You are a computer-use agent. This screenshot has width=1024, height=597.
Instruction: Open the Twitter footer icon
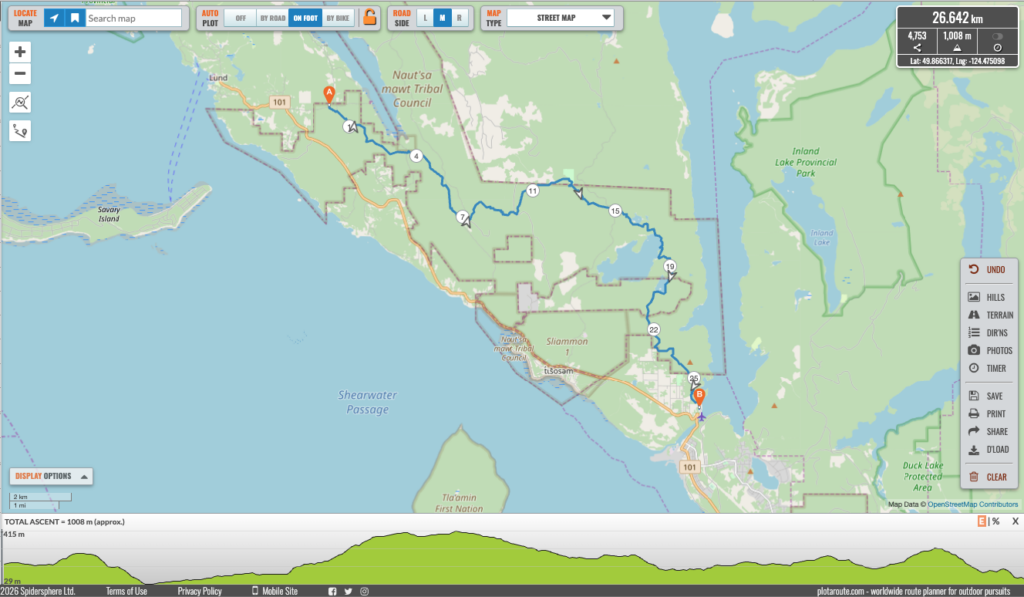pyautogui.click(x=348, y=591)
